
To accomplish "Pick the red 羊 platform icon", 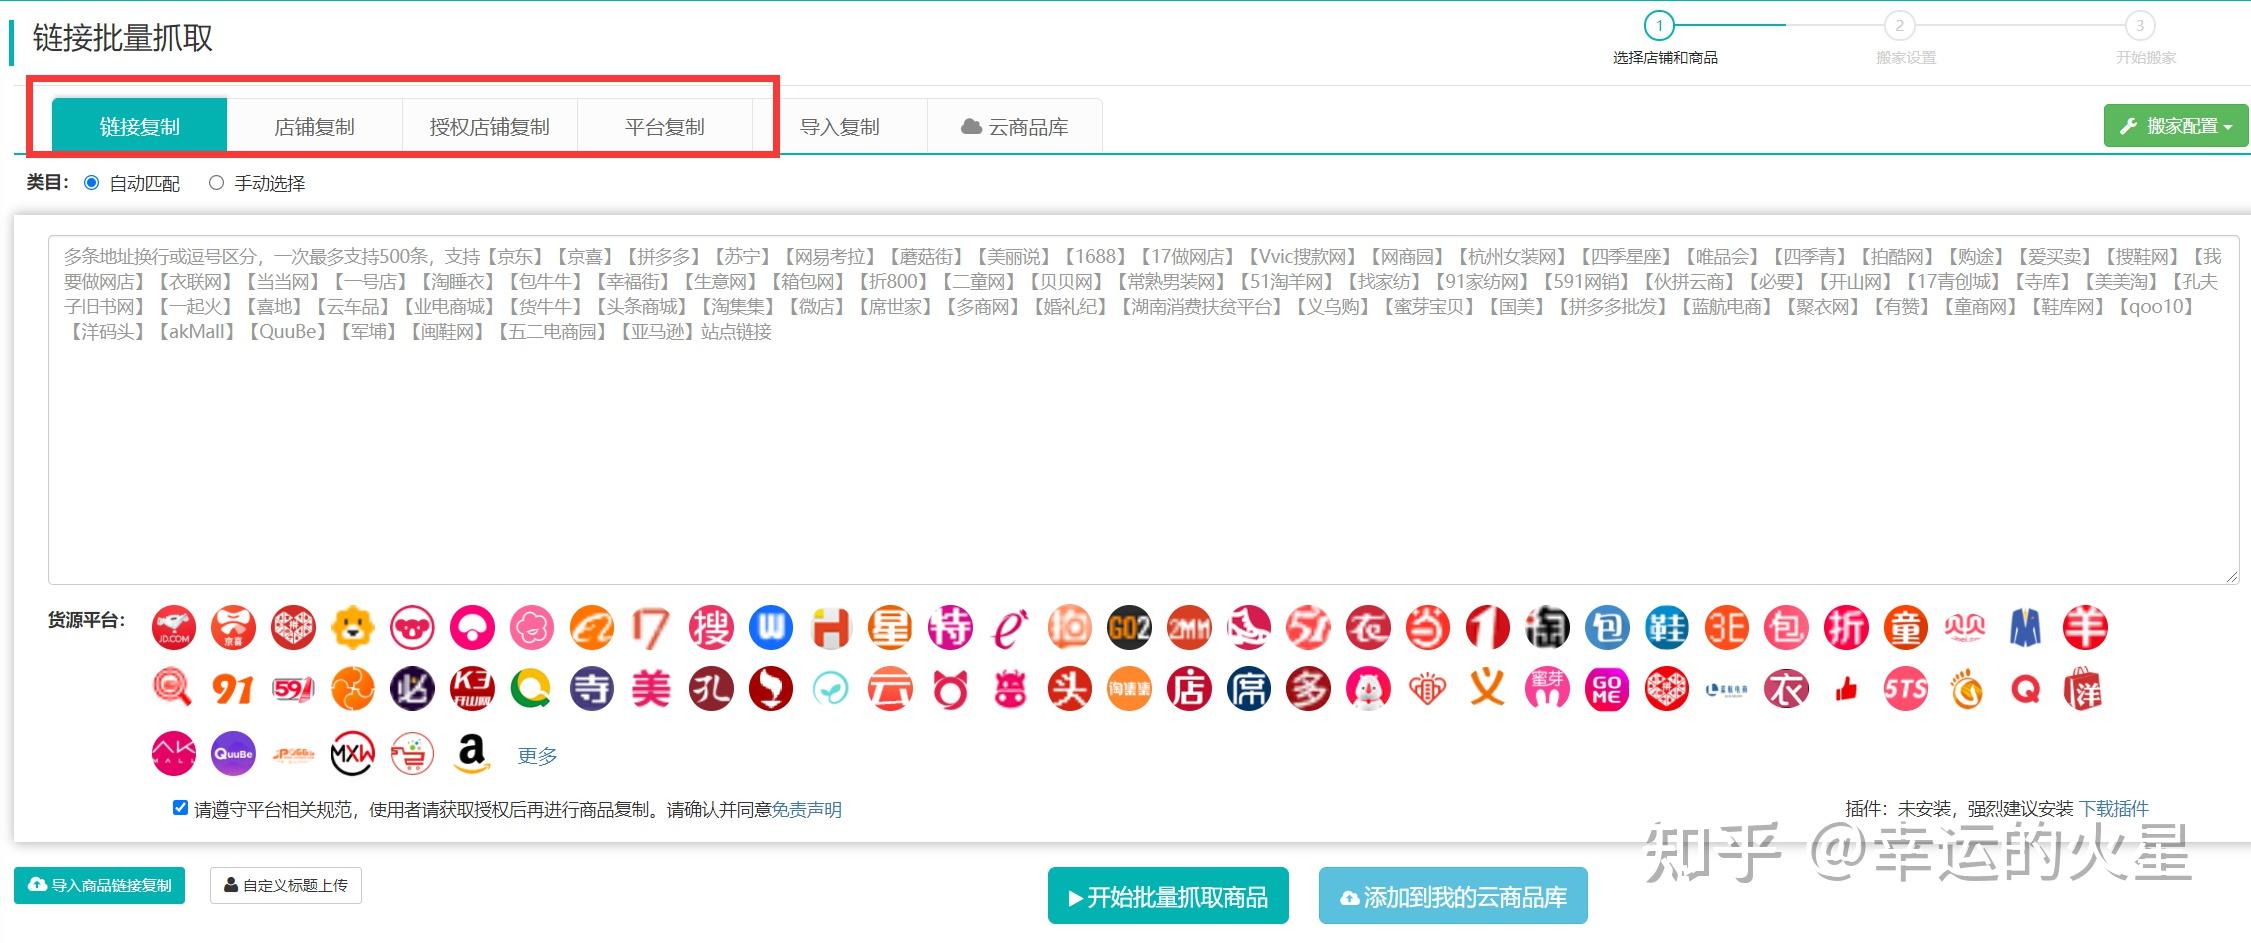I will point(2085,628).
